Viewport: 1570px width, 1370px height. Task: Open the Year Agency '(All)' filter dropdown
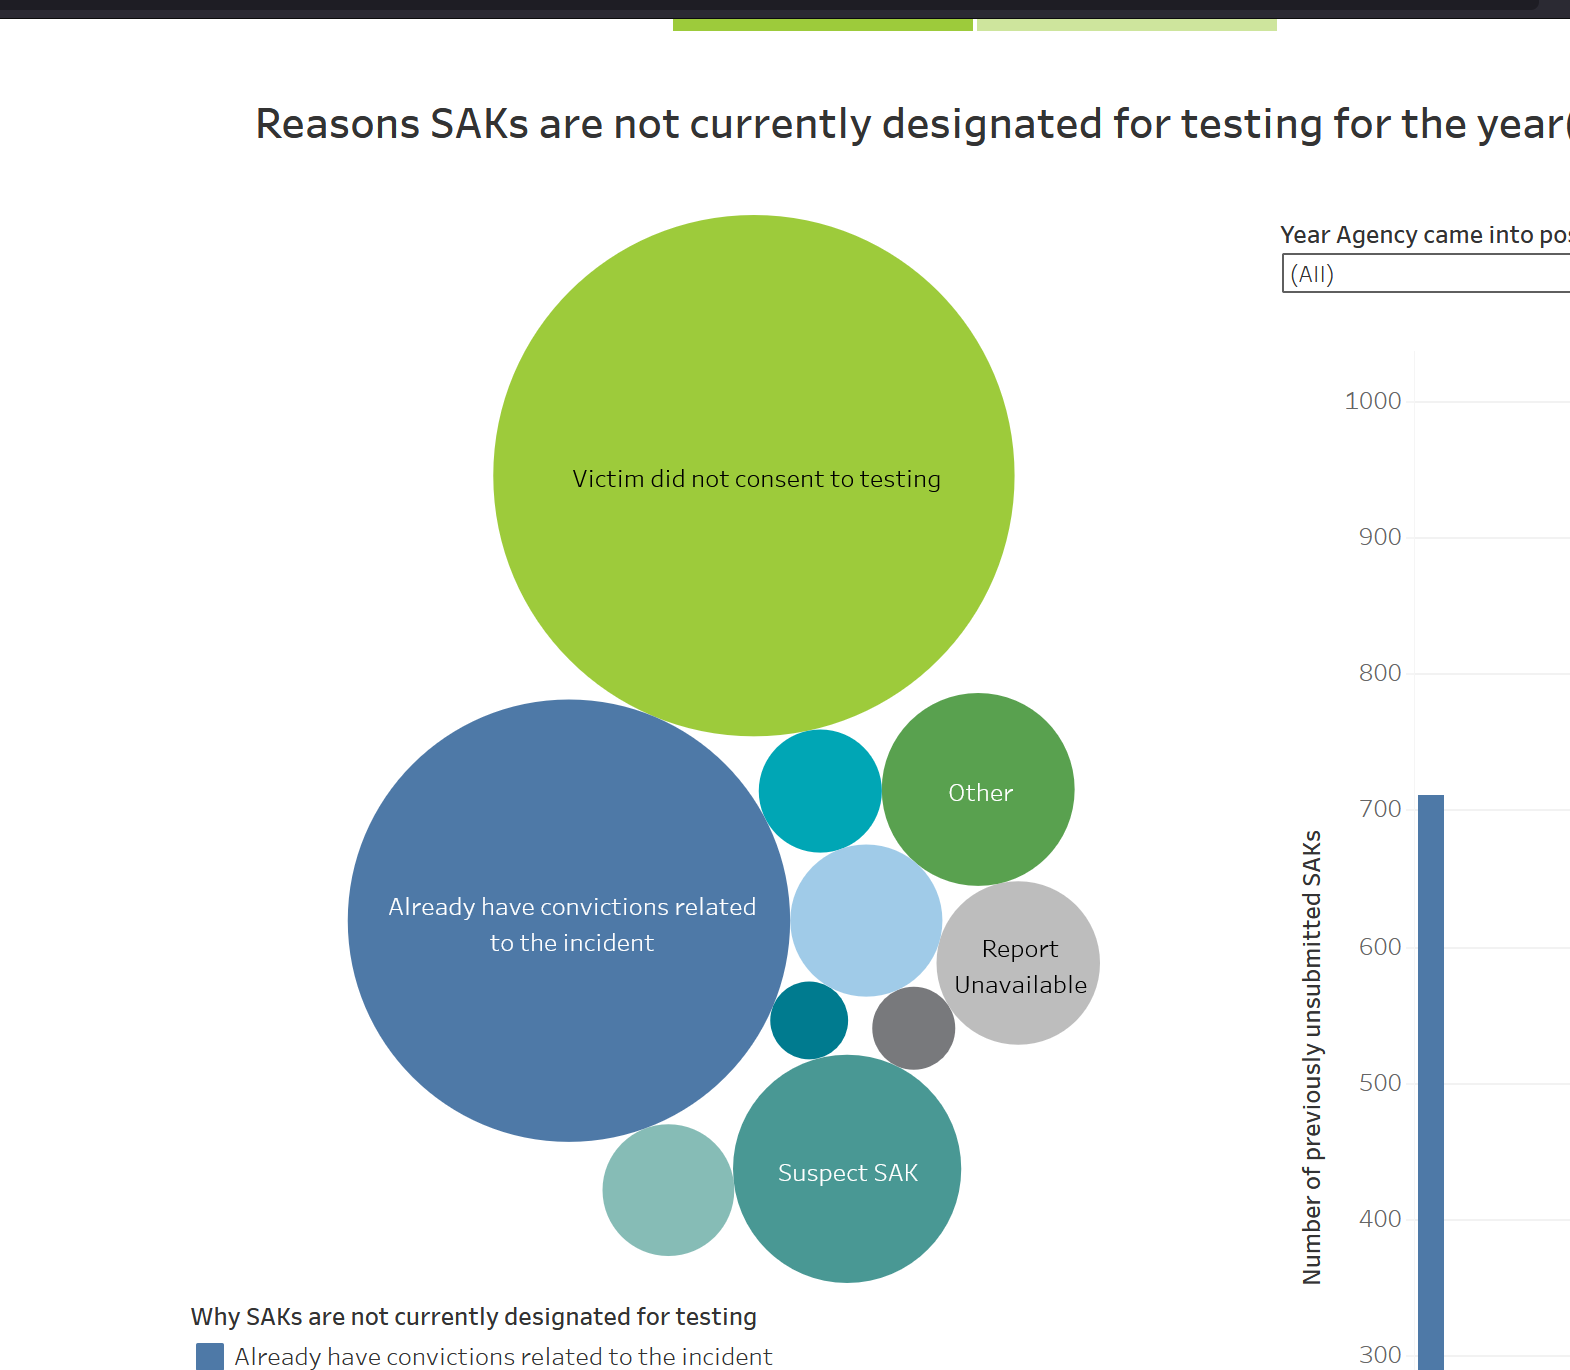[1425, 274]
